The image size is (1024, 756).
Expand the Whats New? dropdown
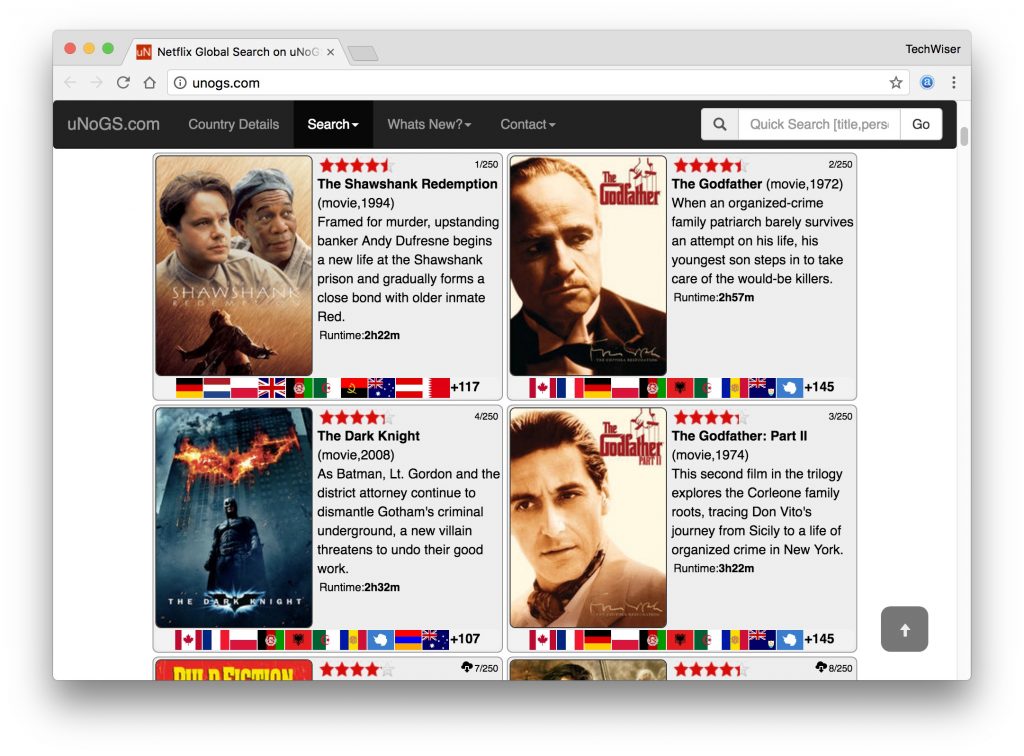click(x=429, y=124)
